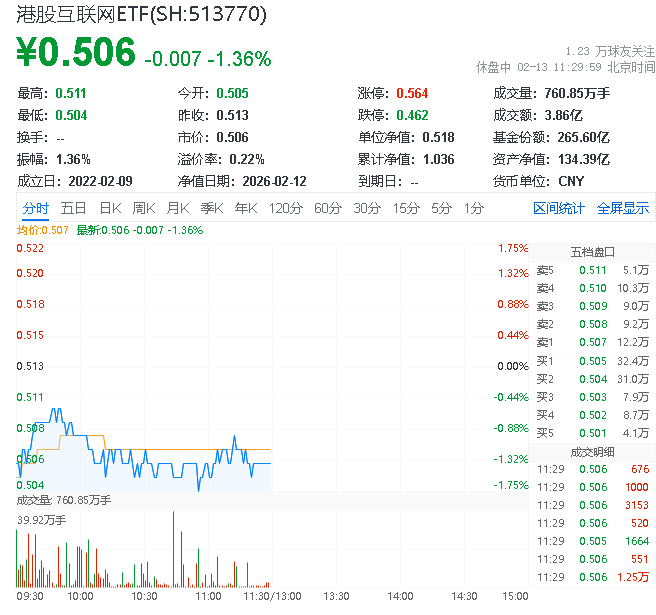
Task: Choose the 30分 interval tab
Action: tap(366, 208)
